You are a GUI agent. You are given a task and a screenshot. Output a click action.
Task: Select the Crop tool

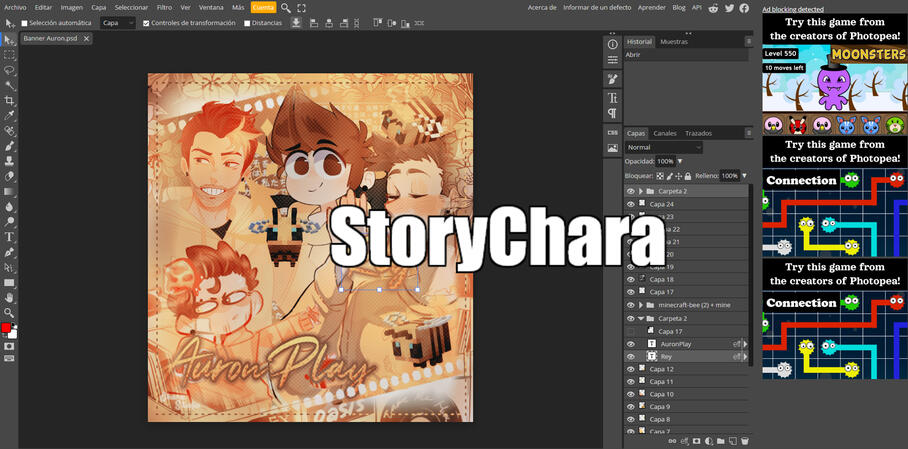(x=10, y=101)
